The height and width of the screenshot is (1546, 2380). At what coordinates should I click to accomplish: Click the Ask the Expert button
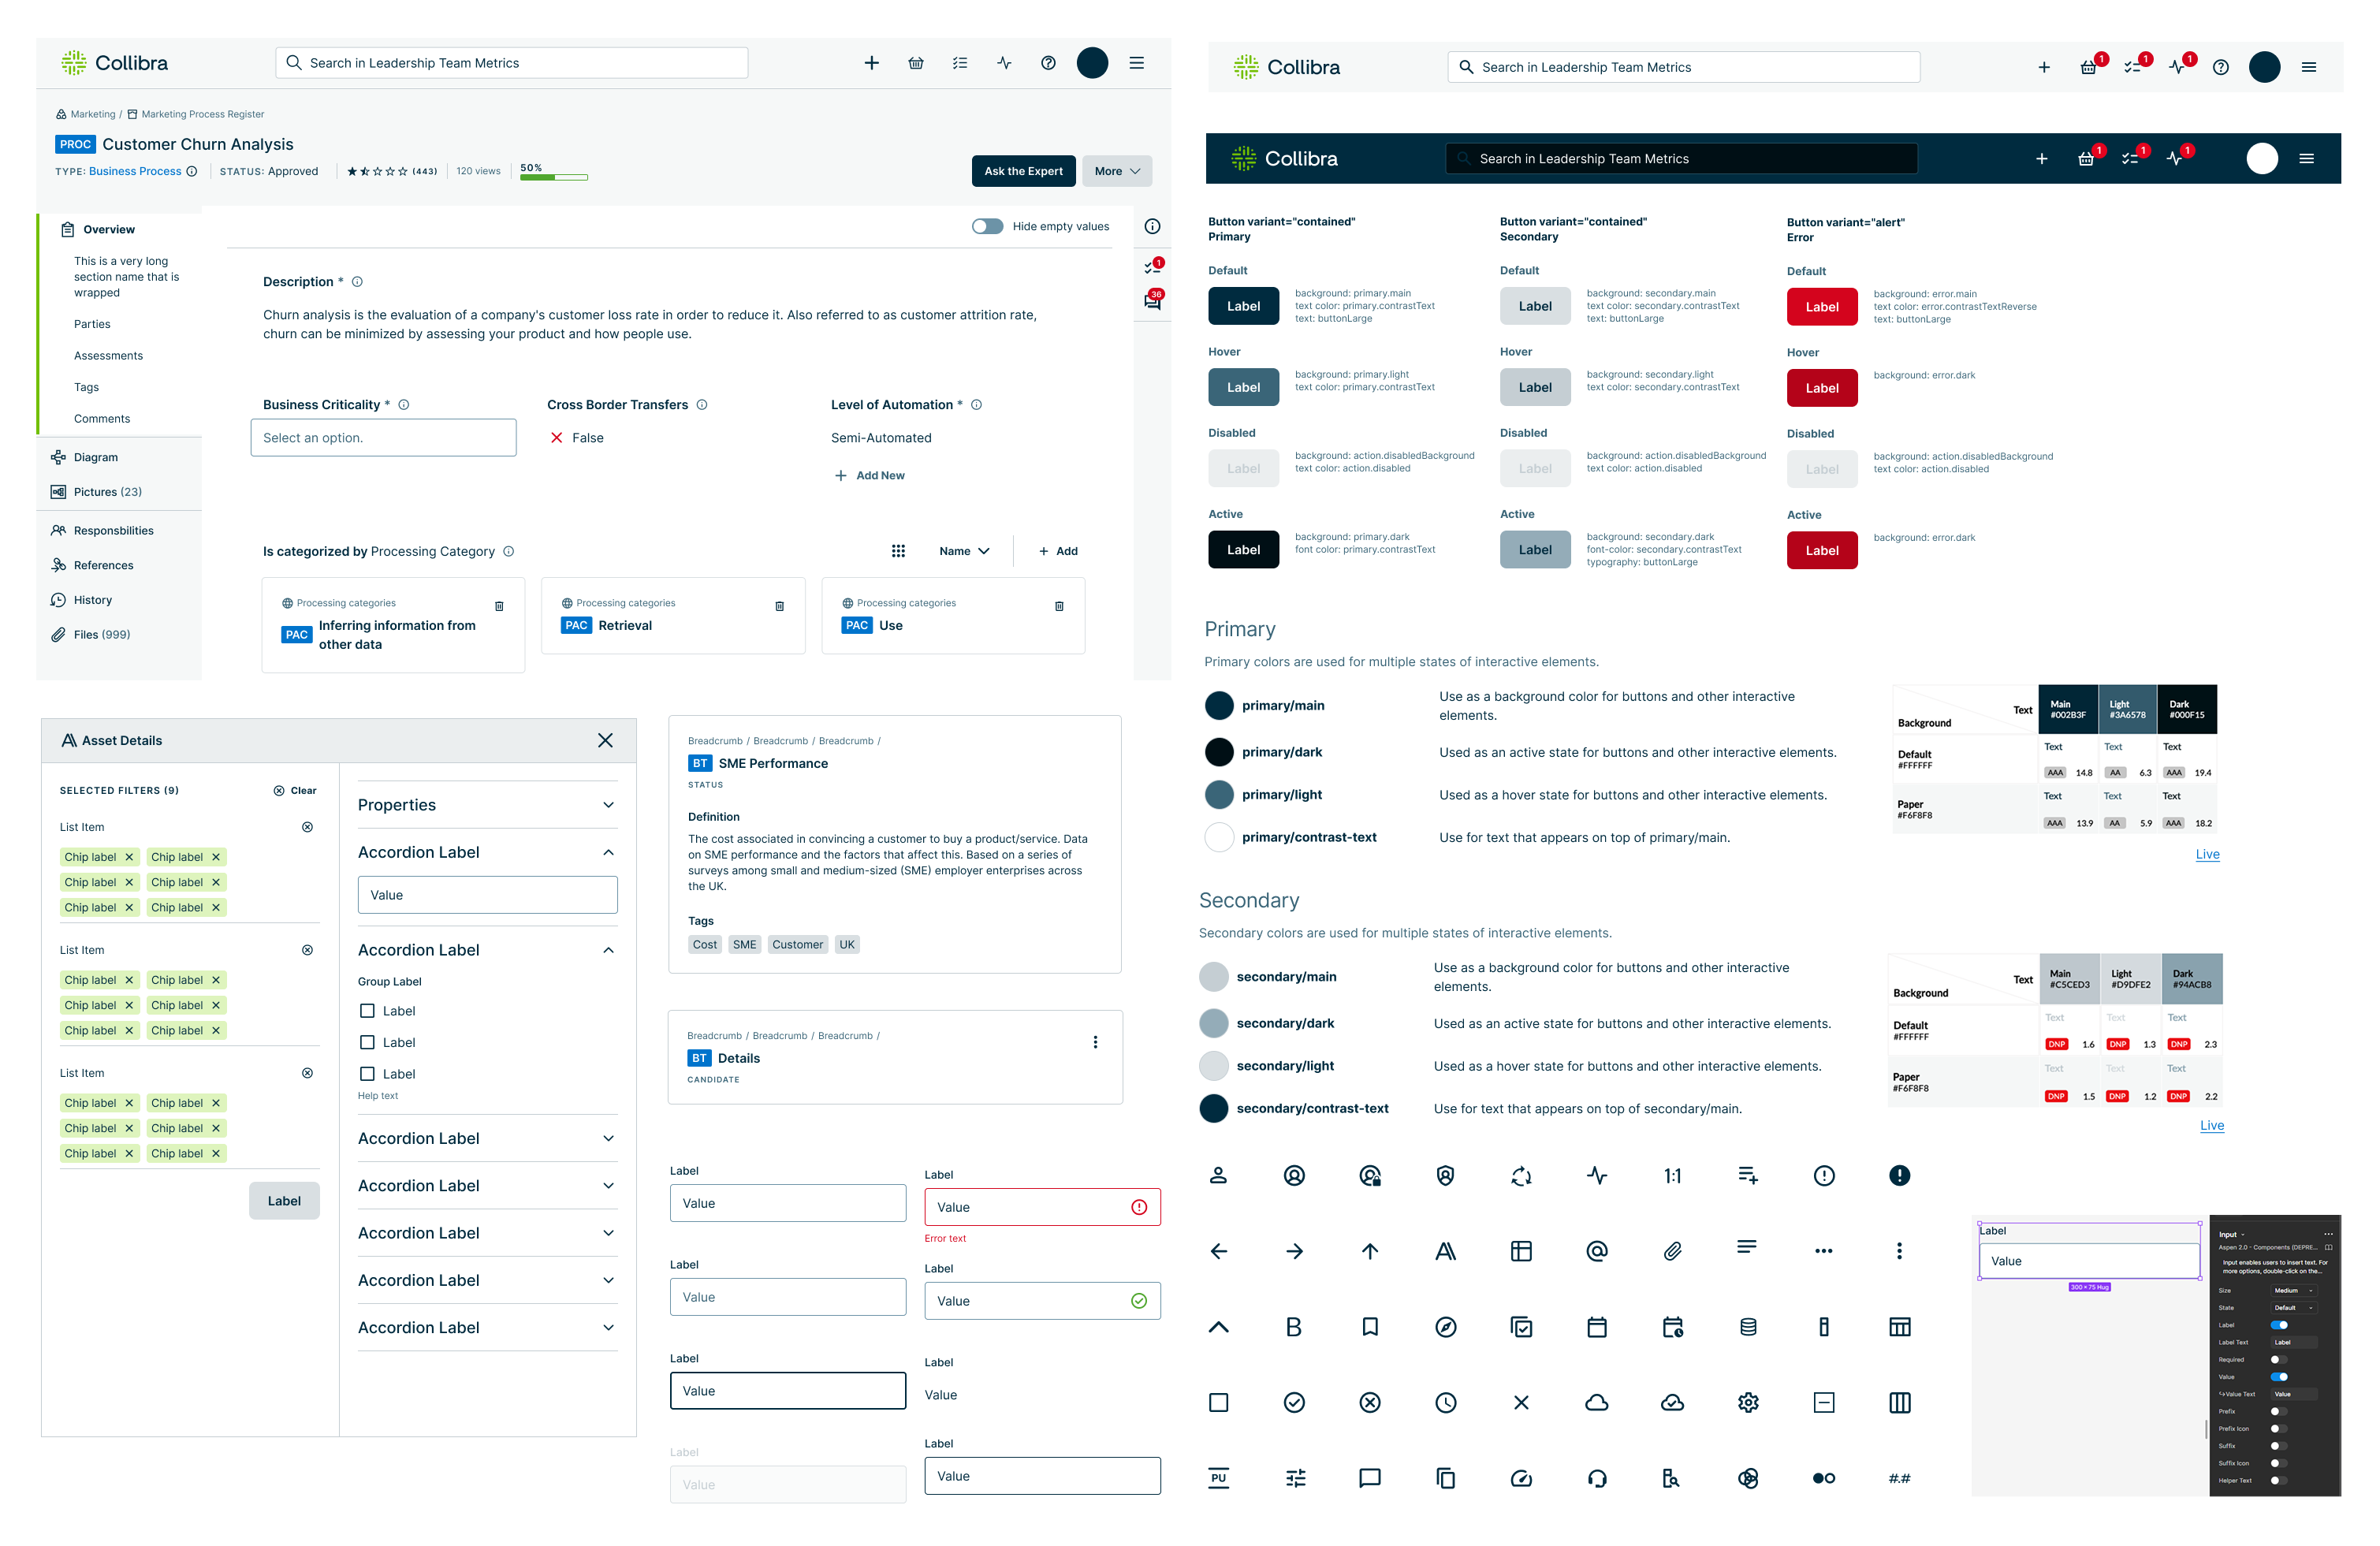1023,171
